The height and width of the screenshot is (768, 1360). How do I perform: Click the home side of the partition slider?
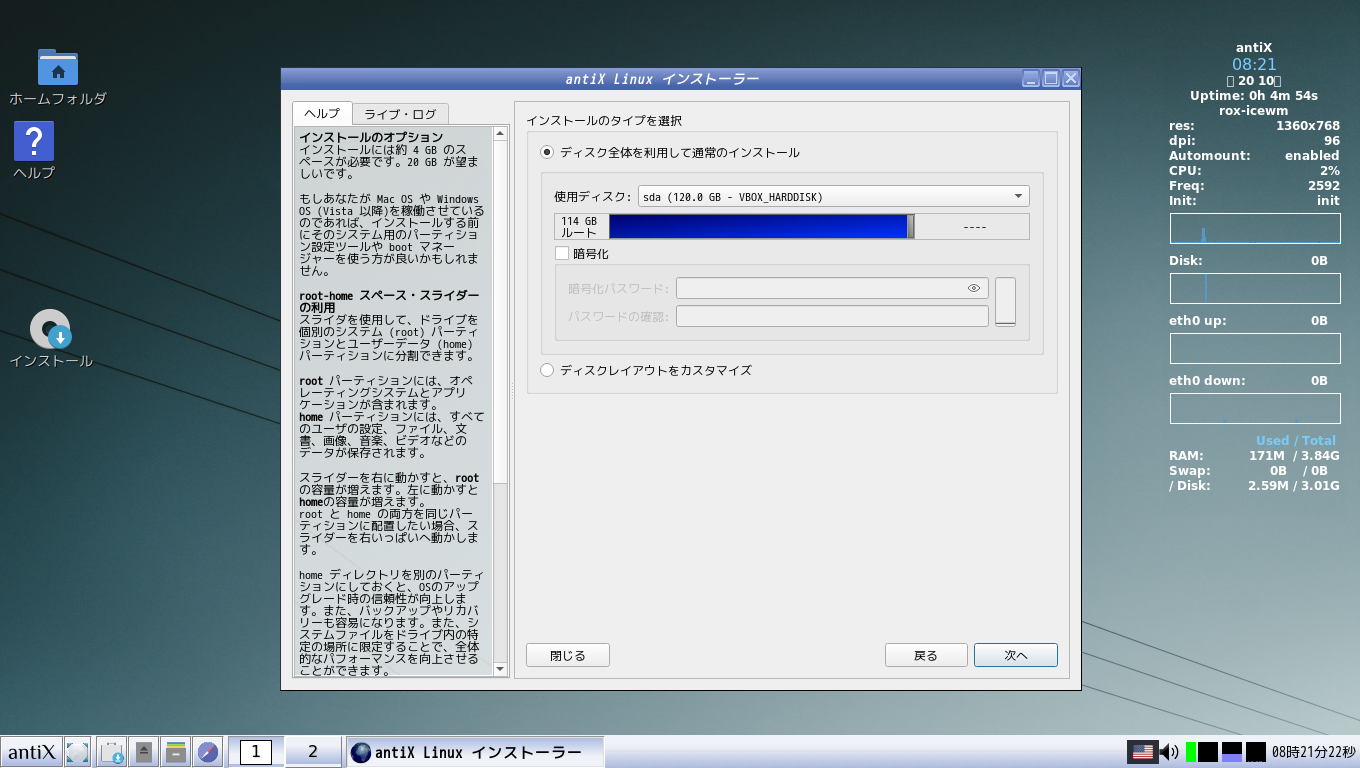coord(972,227)
